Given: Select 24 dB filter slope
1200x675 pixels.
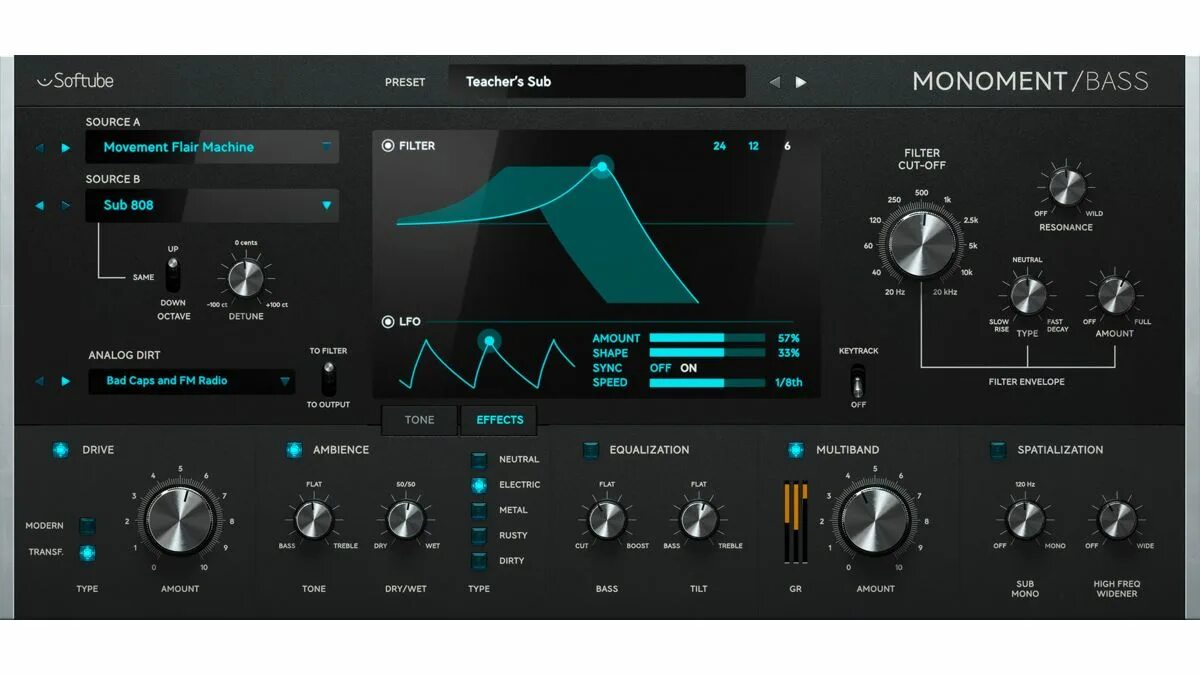Looking at the screenshot, I should pyautogui.click(x=719, y=146).
